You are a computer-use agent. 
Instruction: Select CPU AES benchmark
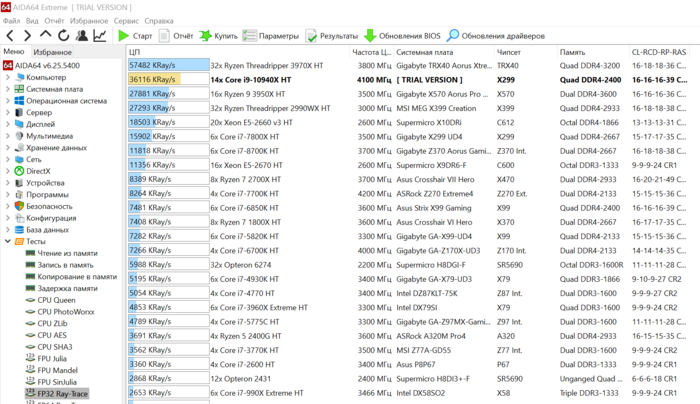(46, 335)
